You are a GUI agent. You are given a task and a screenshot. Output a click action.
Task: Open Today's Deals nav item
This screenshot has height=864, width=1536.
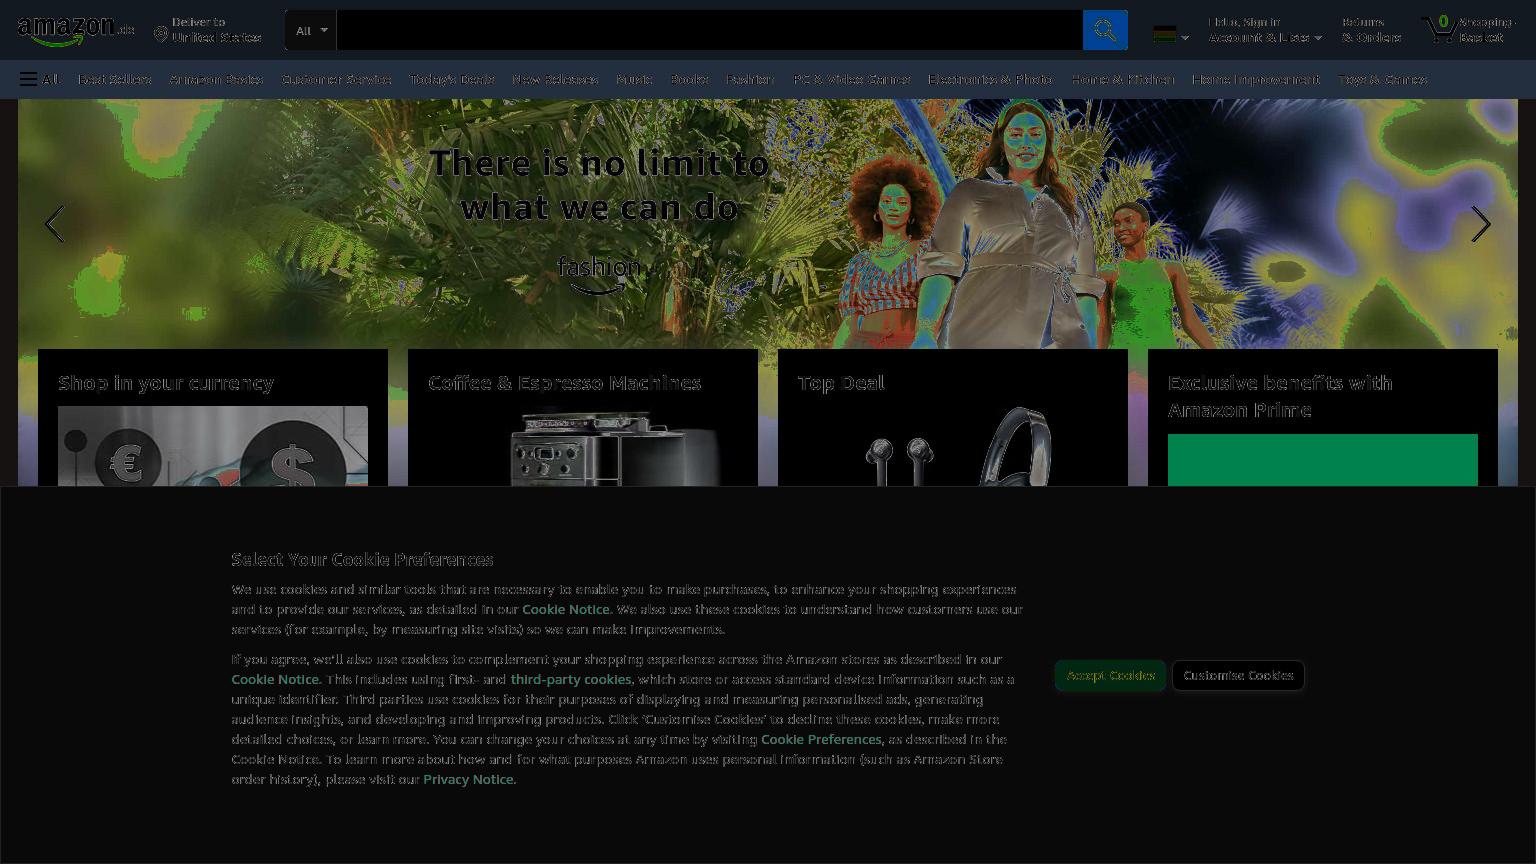452,79
